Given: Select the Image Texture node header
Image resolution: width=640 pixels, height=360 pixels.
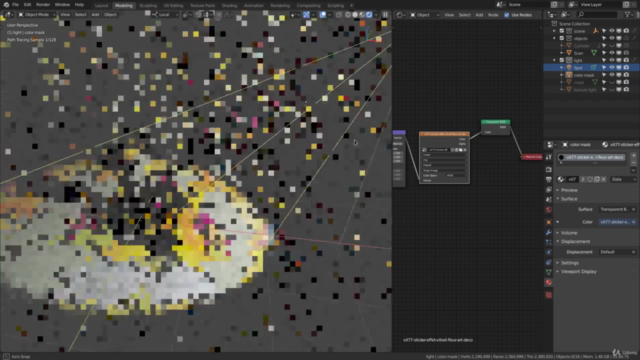Looking at the screenshot, I should click(444, 134).
